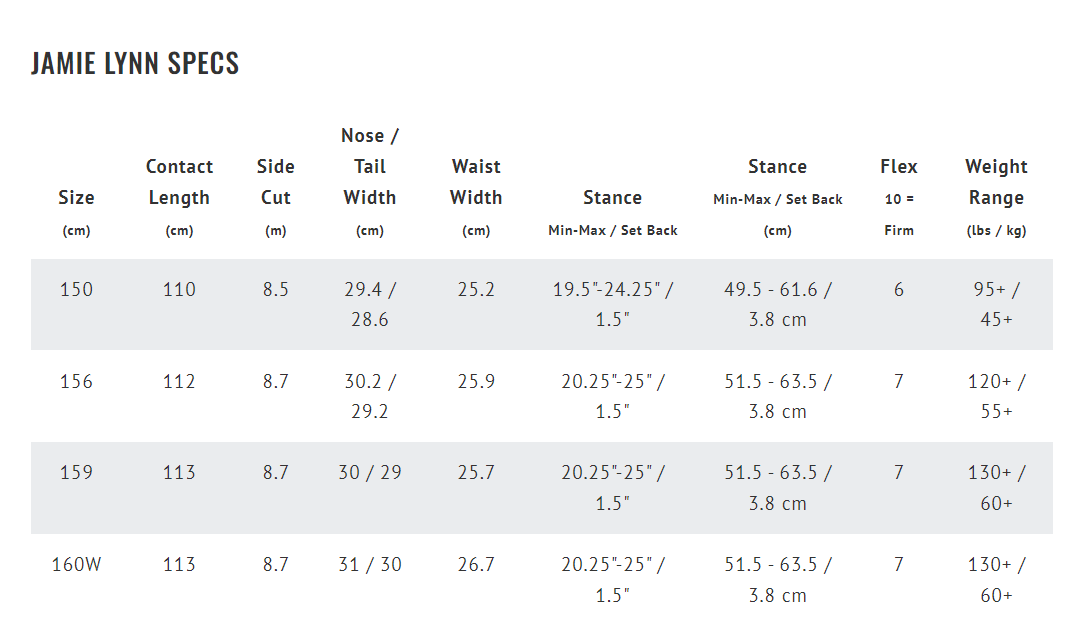Click the JAMIE LYNN SPECS heading
Image resolution: width=1075 pixels, height=642 pixels.
click(x=135, y=63)
